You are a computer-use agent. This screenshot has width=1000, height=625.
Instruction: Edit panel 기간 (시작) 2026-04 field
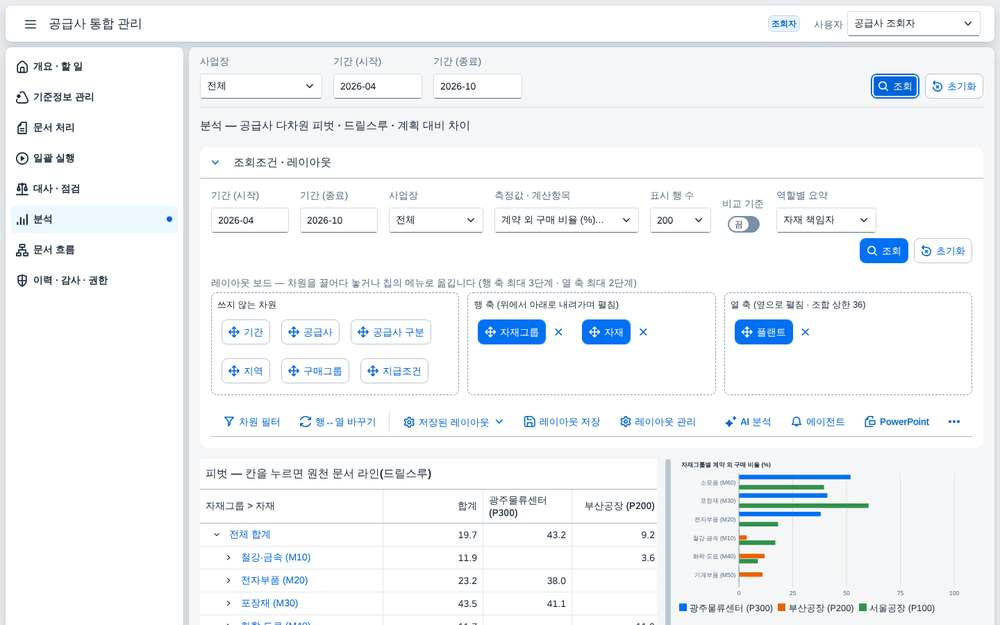point(249,220)
